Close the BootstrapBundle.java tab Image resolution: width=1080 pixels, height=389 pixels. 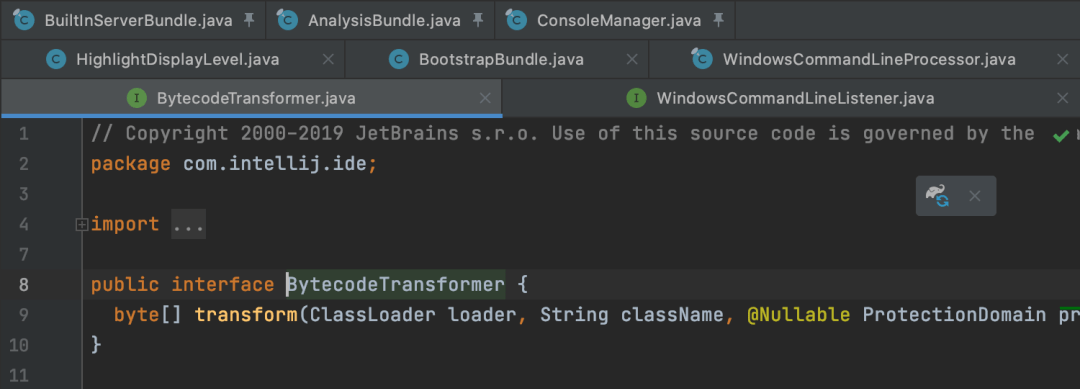point(632,59)
